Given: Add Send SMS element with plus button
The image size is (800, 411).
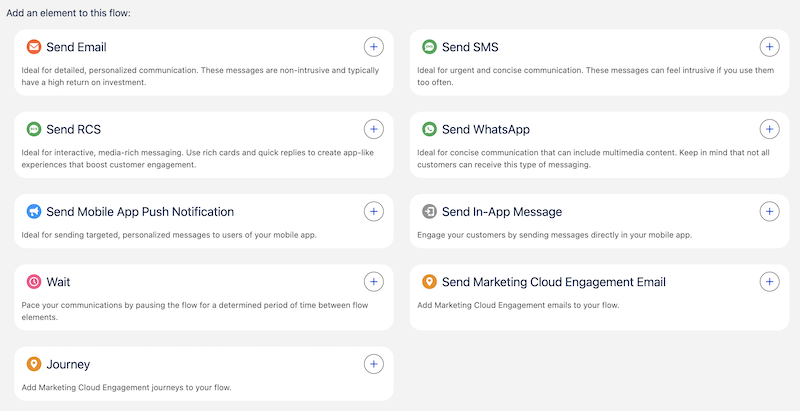Looking at the screenshot, I should pyautogui.click(x=769, y=47).
